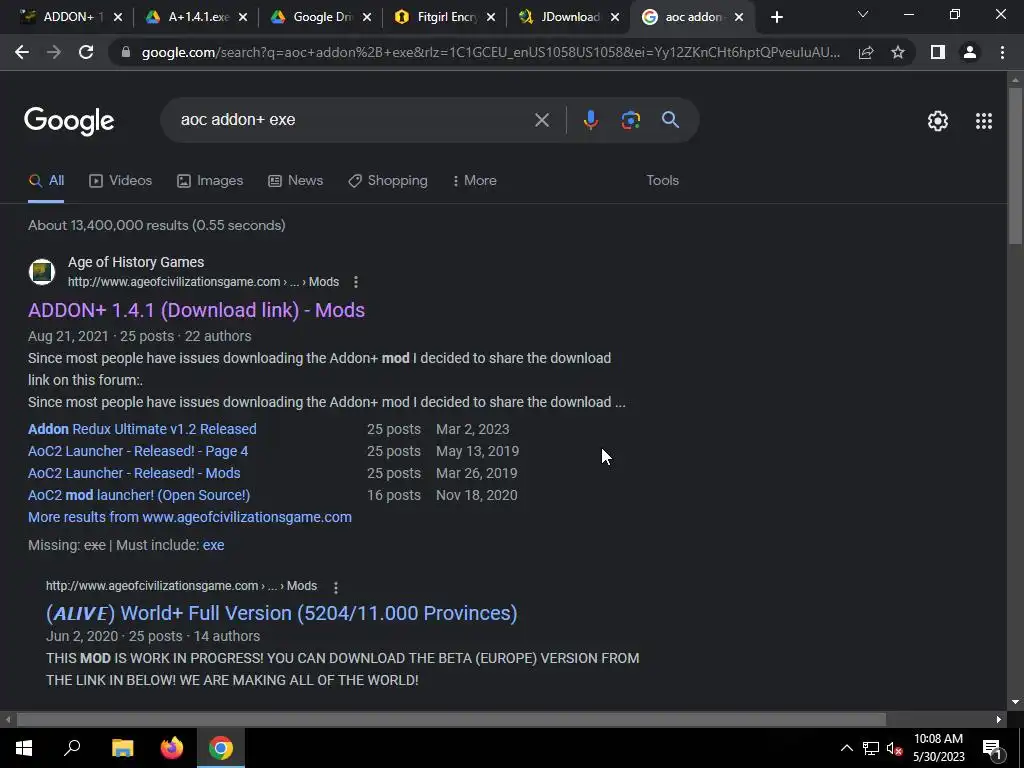The width and height of the screenshot is (1024, 768).
Task: Reload the current Google search page
Action: point(86,52)
